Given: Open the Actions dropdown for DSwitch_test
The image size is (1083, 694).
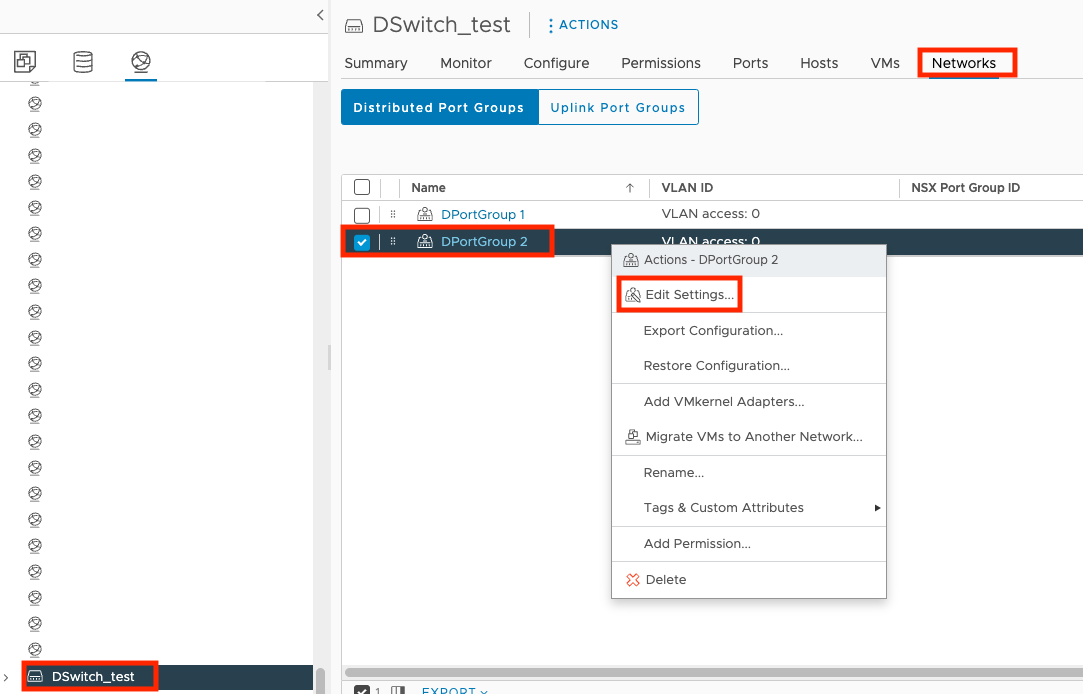Looking at the screenshot, I should (x=583, y=25).
